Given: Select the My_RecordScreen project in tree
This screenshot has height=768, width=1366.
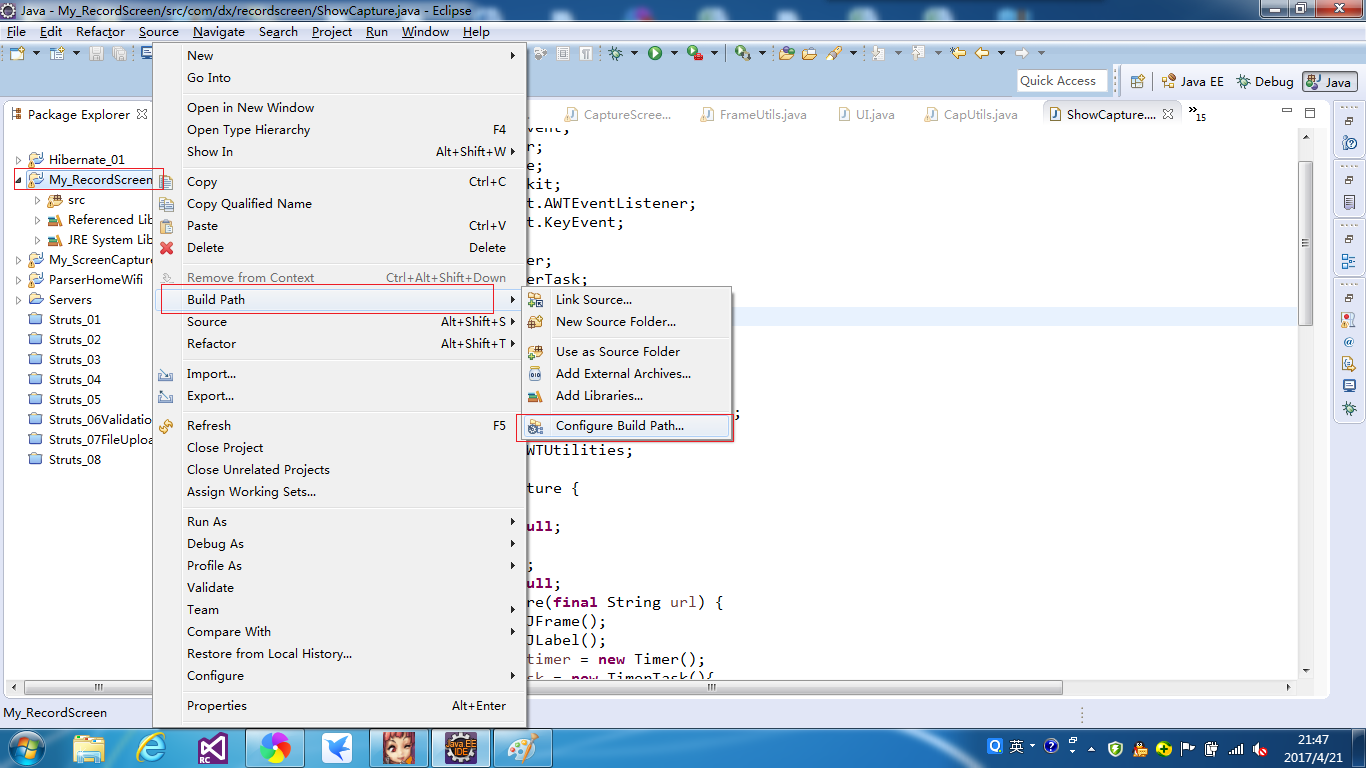Looking at the screenshot, I should pyautogui.click(x=90, y=180).
